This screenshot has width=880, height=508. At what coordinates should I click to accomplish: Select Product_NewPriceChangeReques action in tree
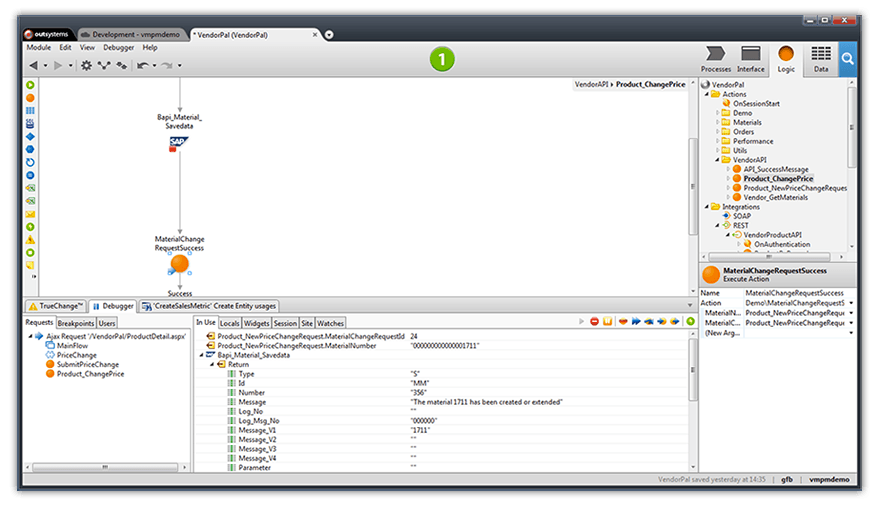pos(795,188)
